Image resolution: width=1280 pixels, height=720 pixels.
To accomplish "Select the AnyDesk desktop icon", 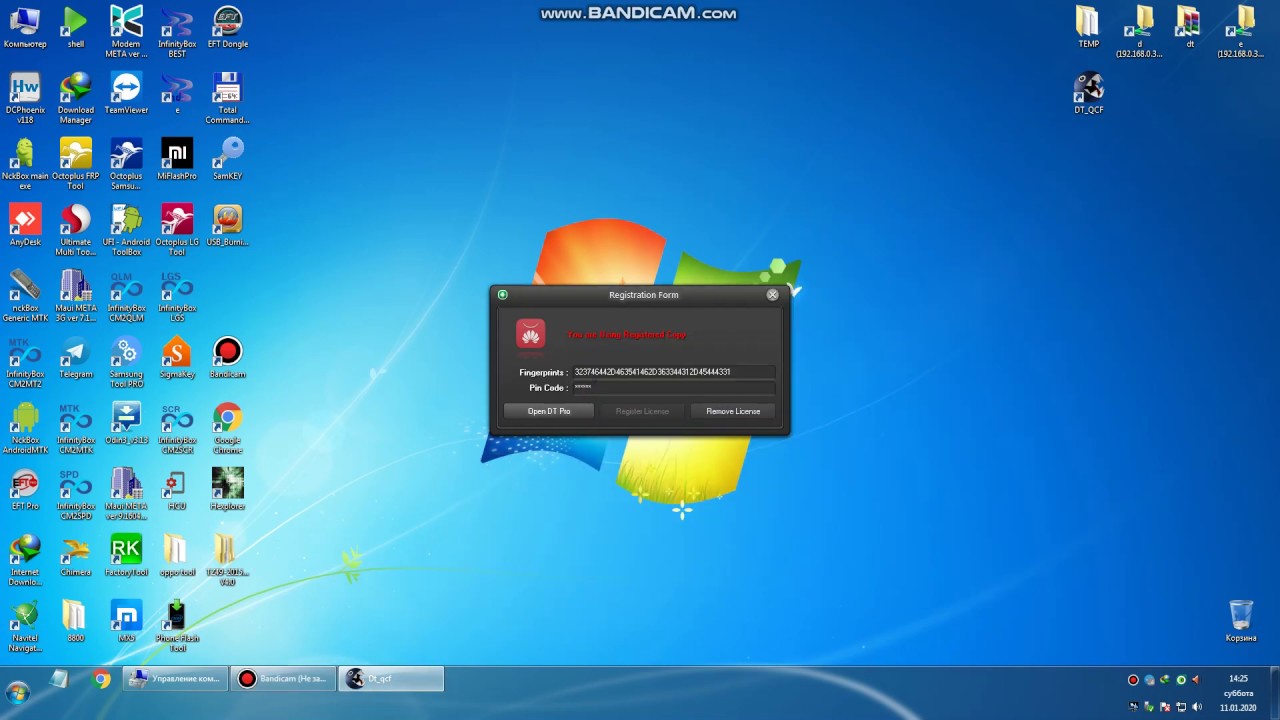I will 25,225.
